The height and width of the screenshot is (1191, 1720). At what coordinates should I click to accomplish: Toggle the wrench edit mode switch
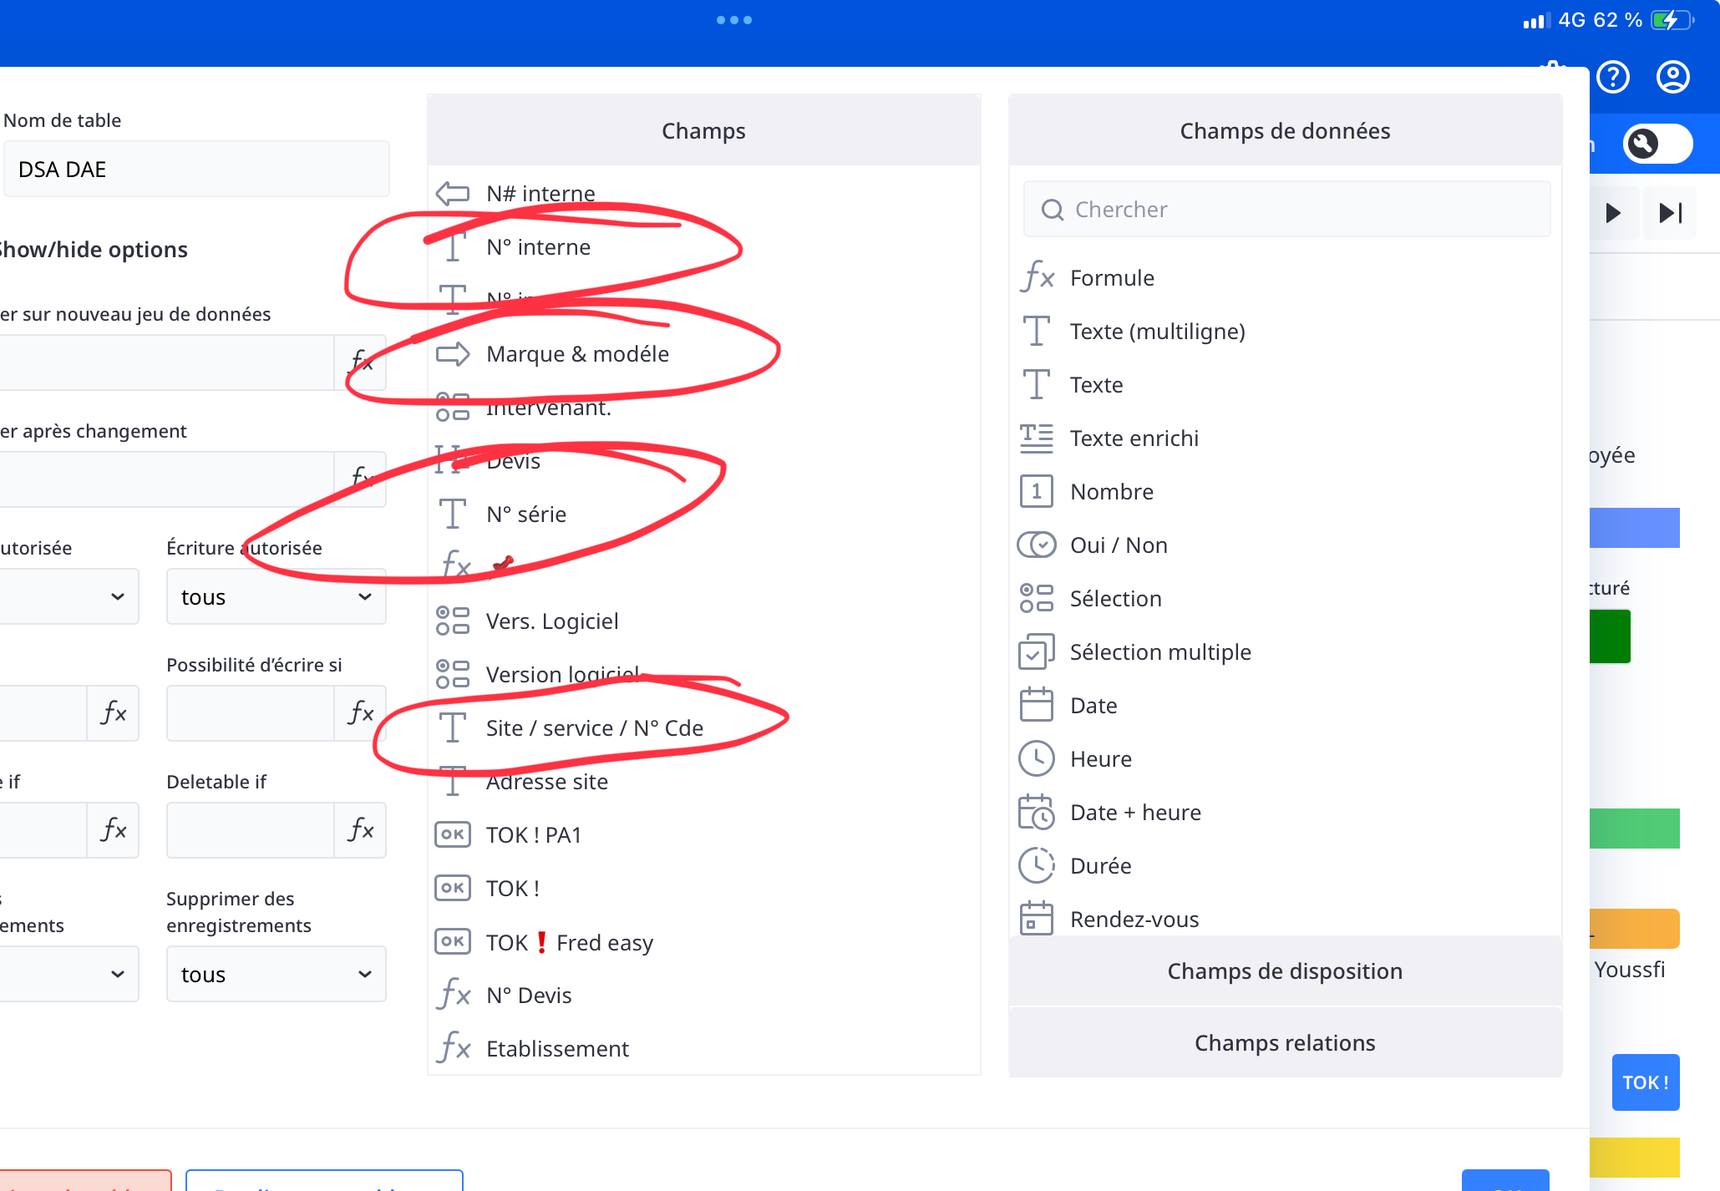click(1656, 144)
